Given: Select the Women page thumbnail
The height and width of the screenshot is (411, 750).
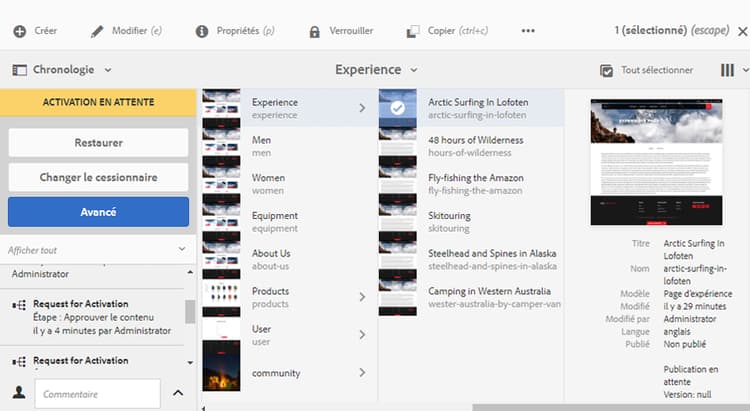Looking at the screenshot, I should 221,184.
